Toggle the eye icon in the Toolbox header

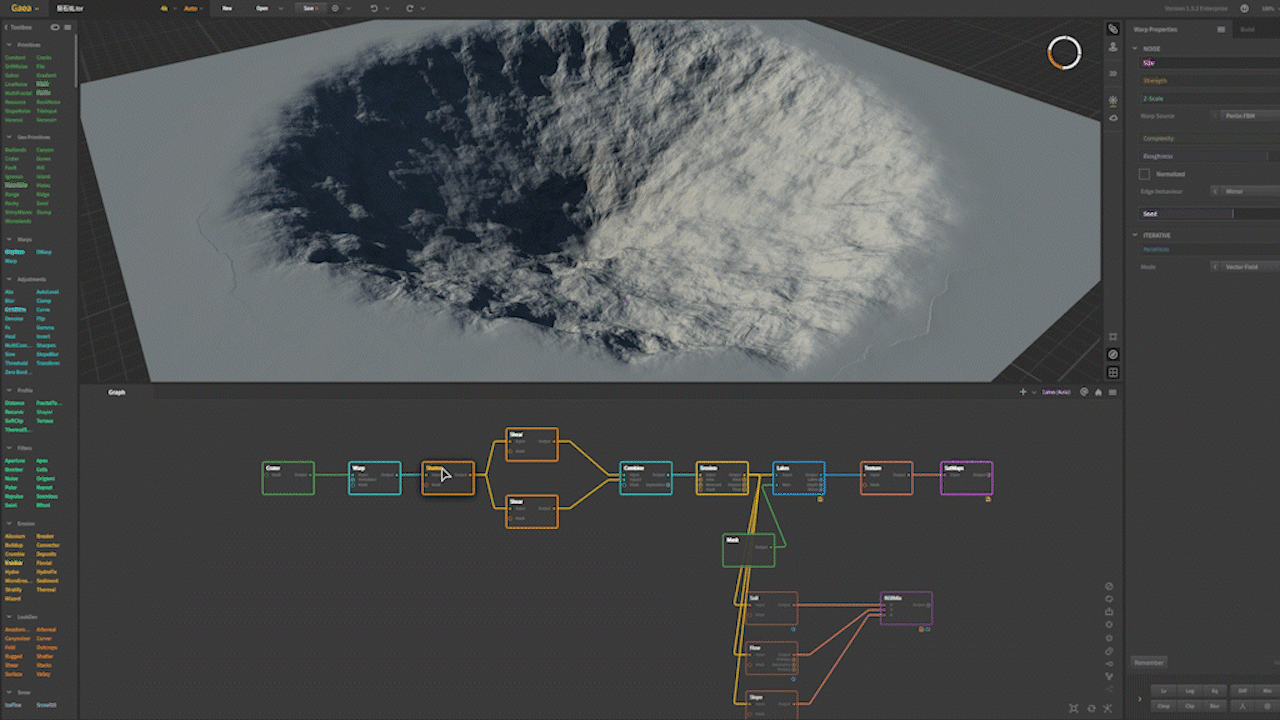[x=56, y=29]
